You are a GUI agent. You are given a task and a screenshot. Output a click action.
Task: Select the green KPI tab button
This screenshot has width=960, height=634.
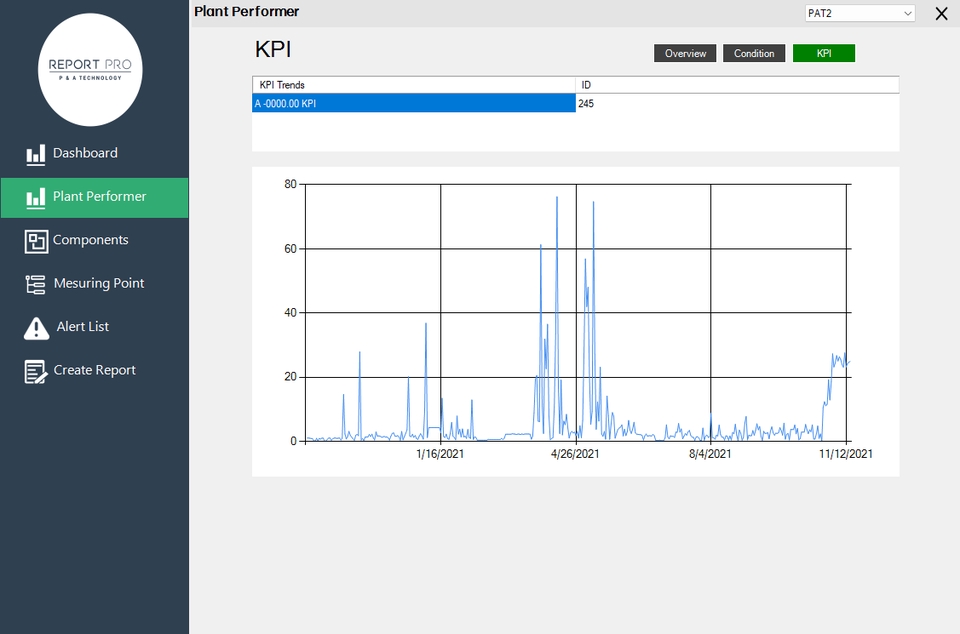[x=823, y=53]
